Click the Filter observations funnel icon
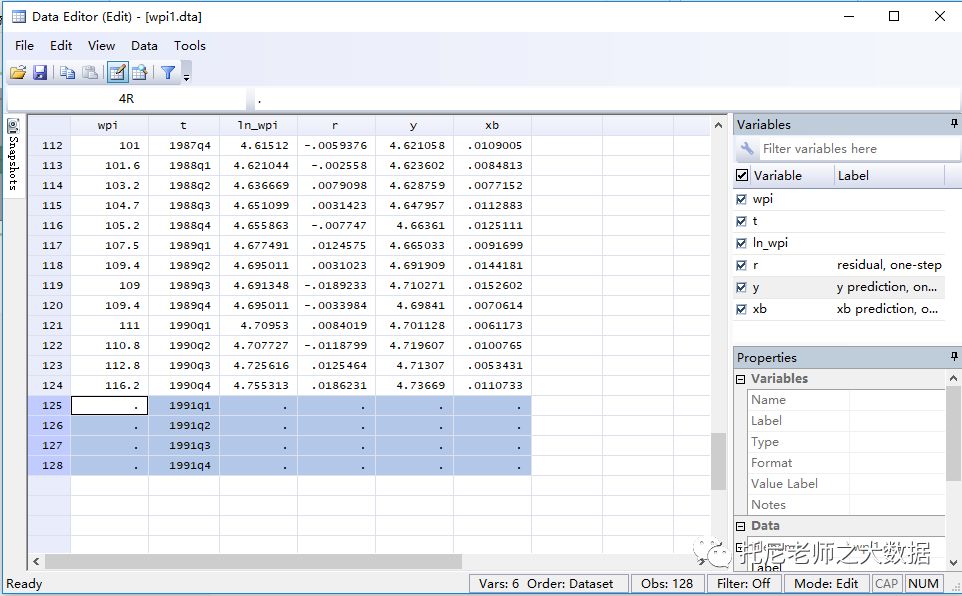Screen dimensions: 962x596 coord(167,72)
